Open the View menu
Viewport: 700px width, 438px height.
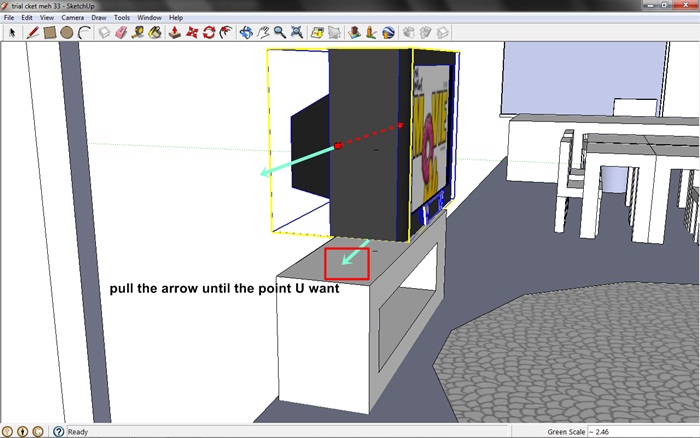click(47, 18)
